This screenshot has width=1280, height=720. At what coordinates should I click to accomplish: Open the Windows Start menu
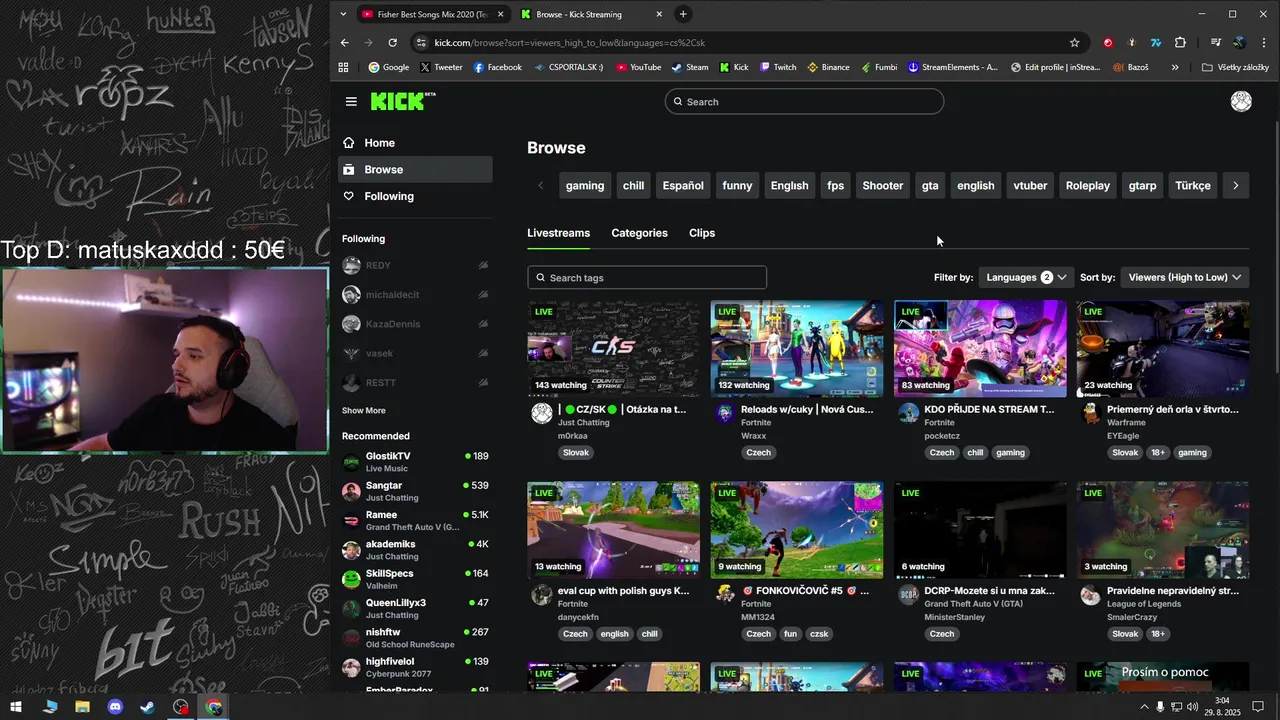16,707
